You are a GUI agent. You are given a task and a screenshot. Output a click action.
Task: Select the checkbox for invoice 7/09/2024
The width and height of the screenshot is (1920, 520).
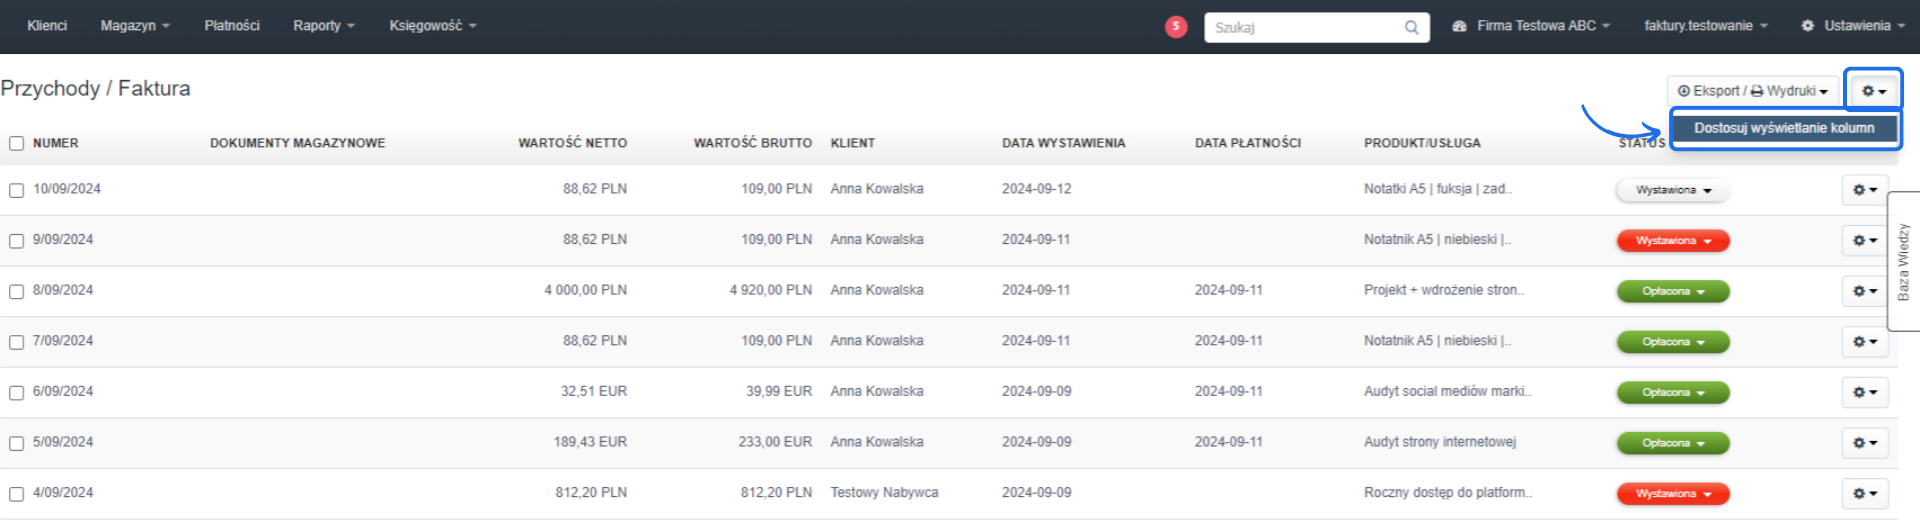(17, 342)
